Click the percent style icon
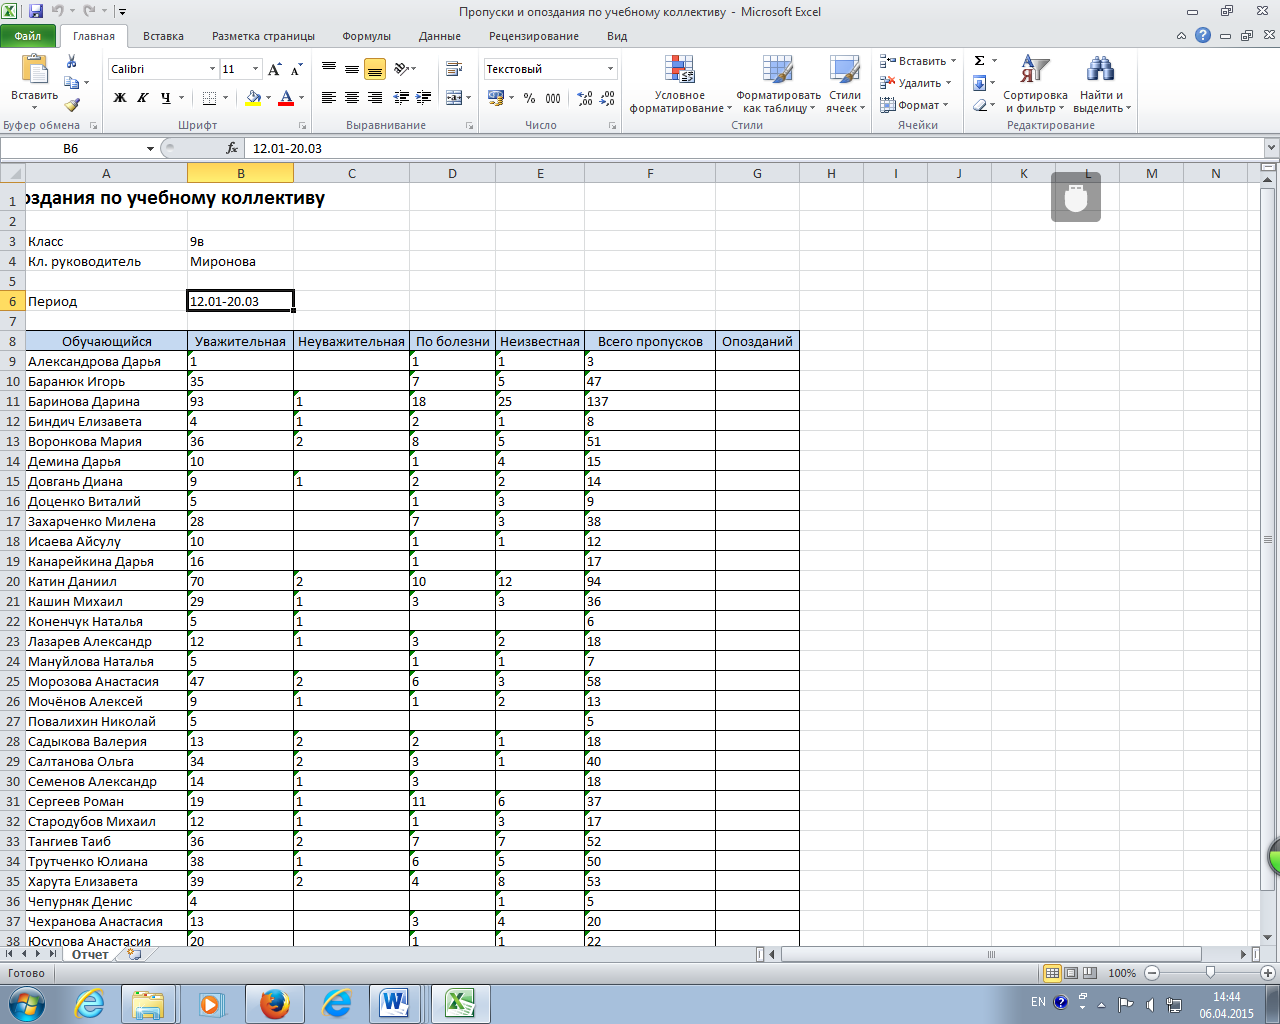 [529, 98]
